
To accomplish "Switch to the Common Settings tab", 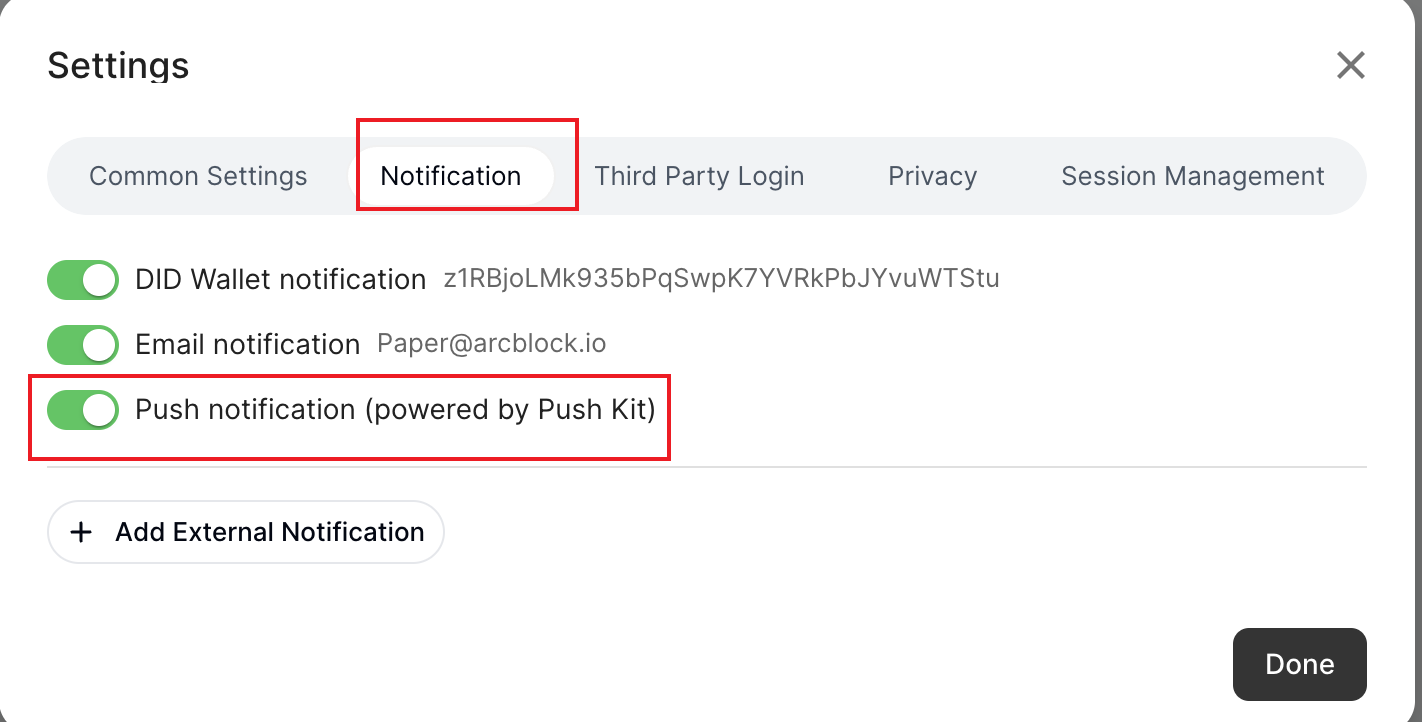I will (198, 176).
